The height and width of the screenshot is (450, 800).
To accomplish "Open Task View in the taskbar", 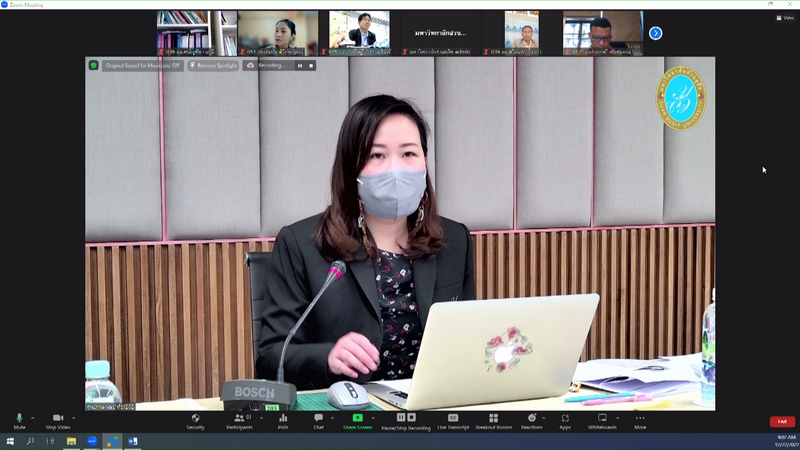I will tap(50, 441).
